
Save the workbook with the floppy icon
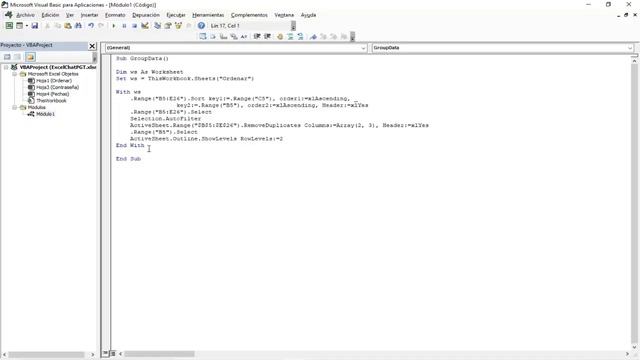coord(35,26)
